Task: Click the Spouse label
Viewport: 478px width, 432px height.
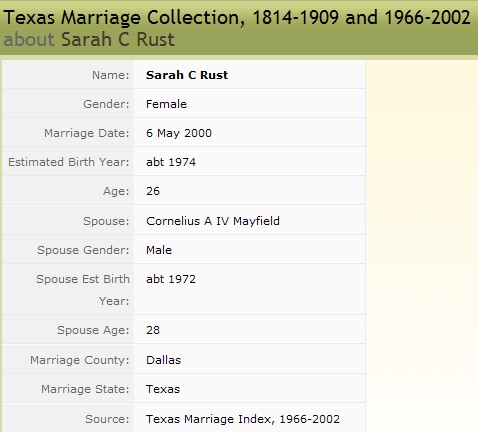Action: pyautogui.click(x=106, y=221)
